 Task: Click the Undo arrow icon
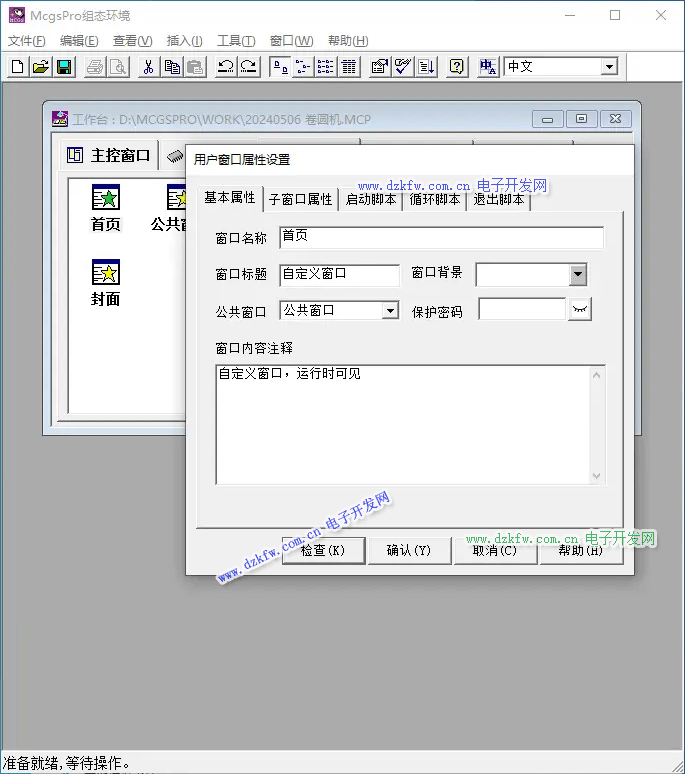(225, 67)
